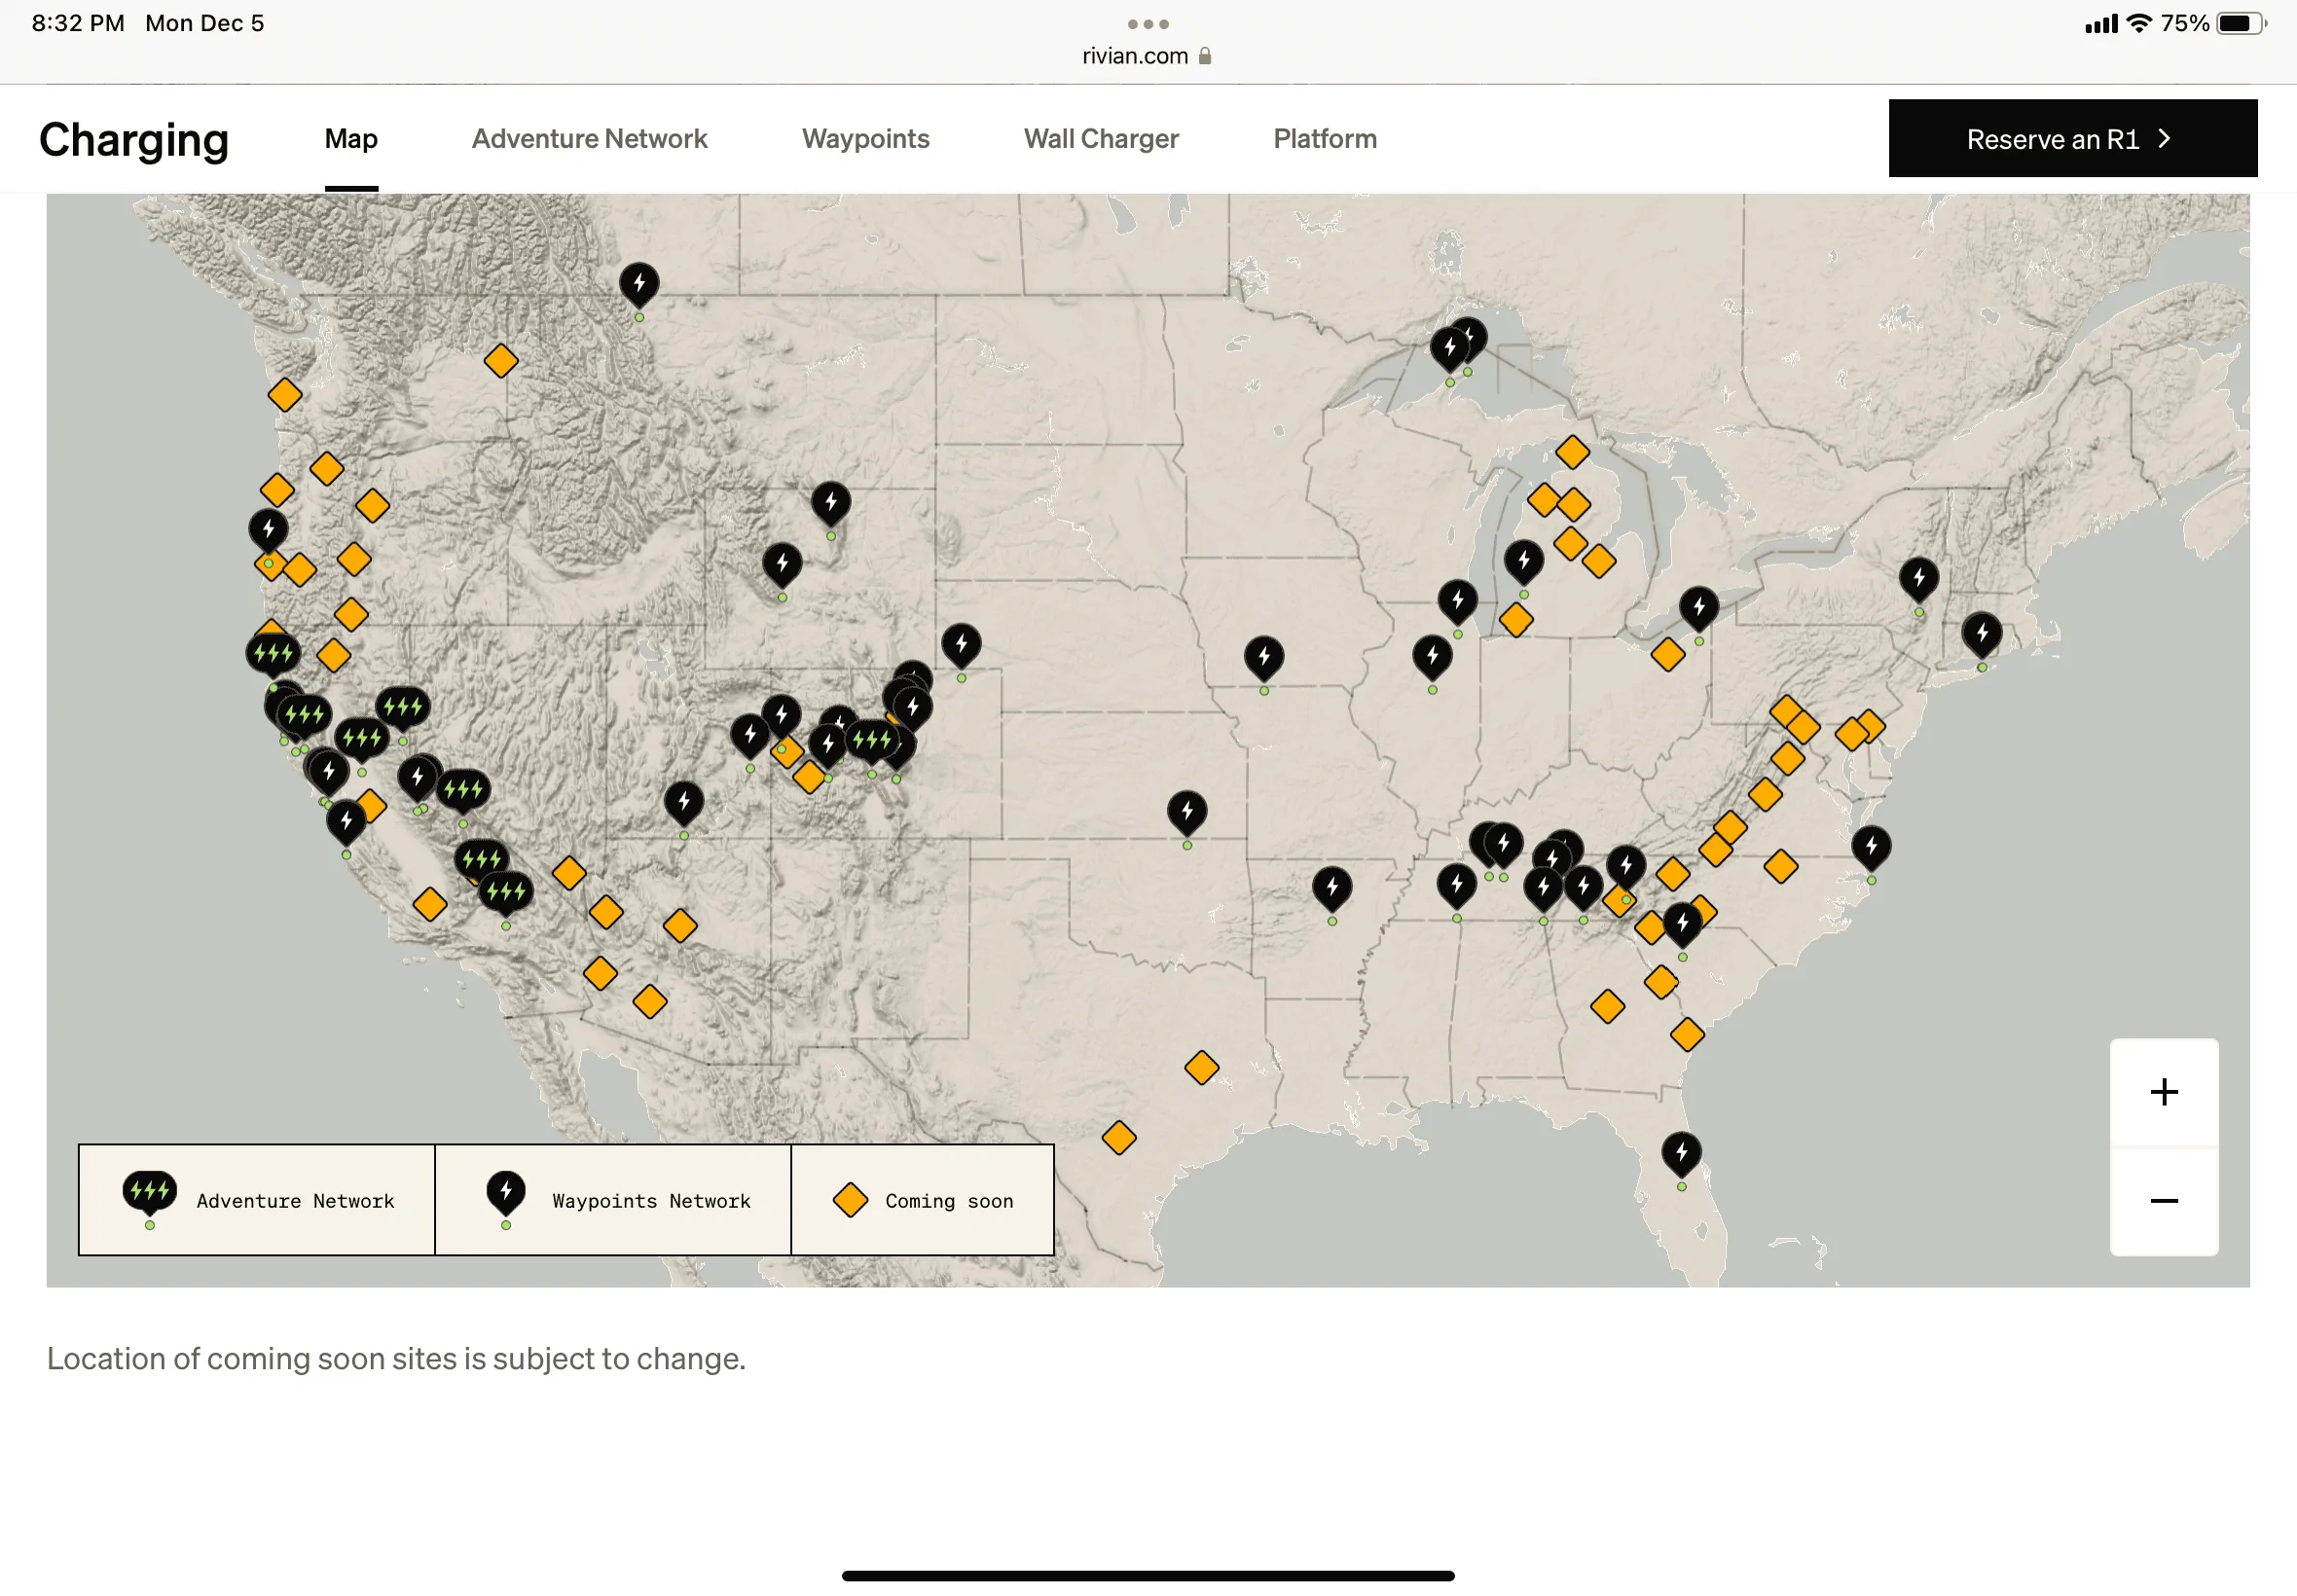This screenshot has width=2297, height=1596.
Task: Select the Waypoints pin in Alberta, Canada
Action: (x=639, y=285)
